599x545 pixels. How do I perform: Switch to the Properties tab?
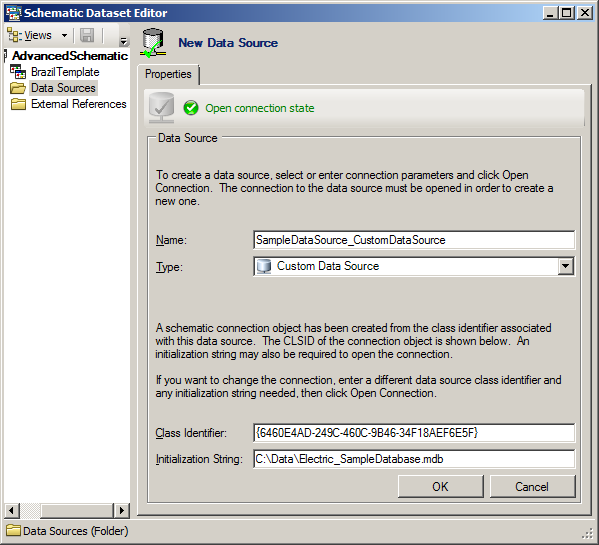point(168,74)
